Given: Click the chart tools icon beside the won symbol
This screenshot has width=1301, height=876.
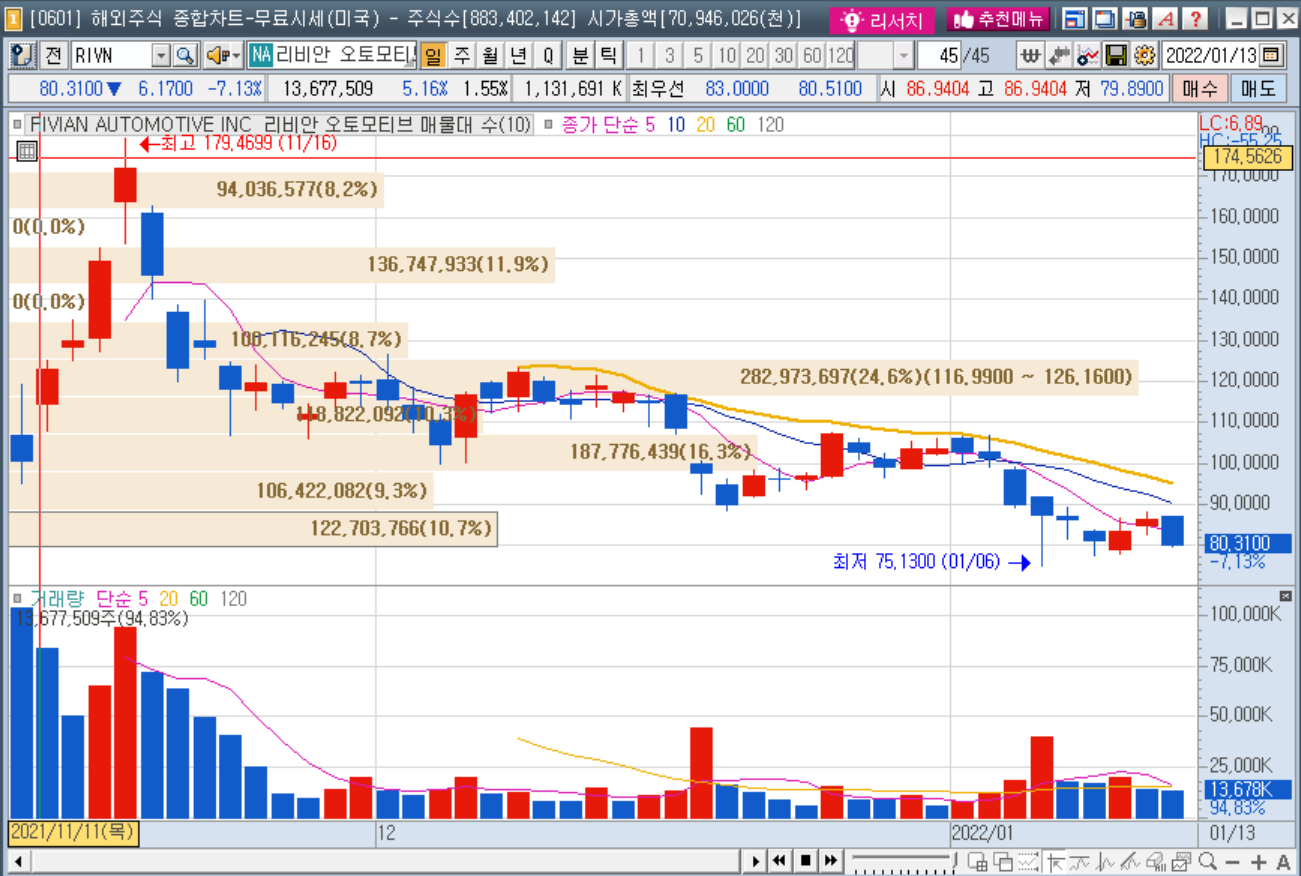Looking at the screenshot, I should 1059,55.
